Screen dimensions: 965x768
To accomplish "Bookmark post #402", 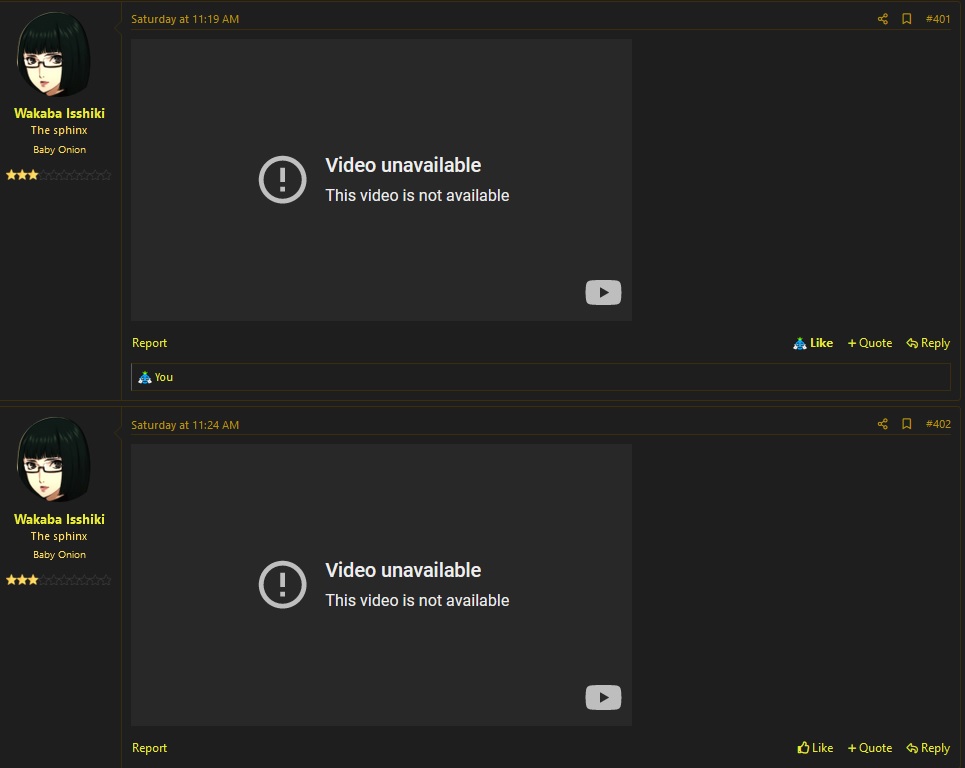I will click(x=907, y=424).
